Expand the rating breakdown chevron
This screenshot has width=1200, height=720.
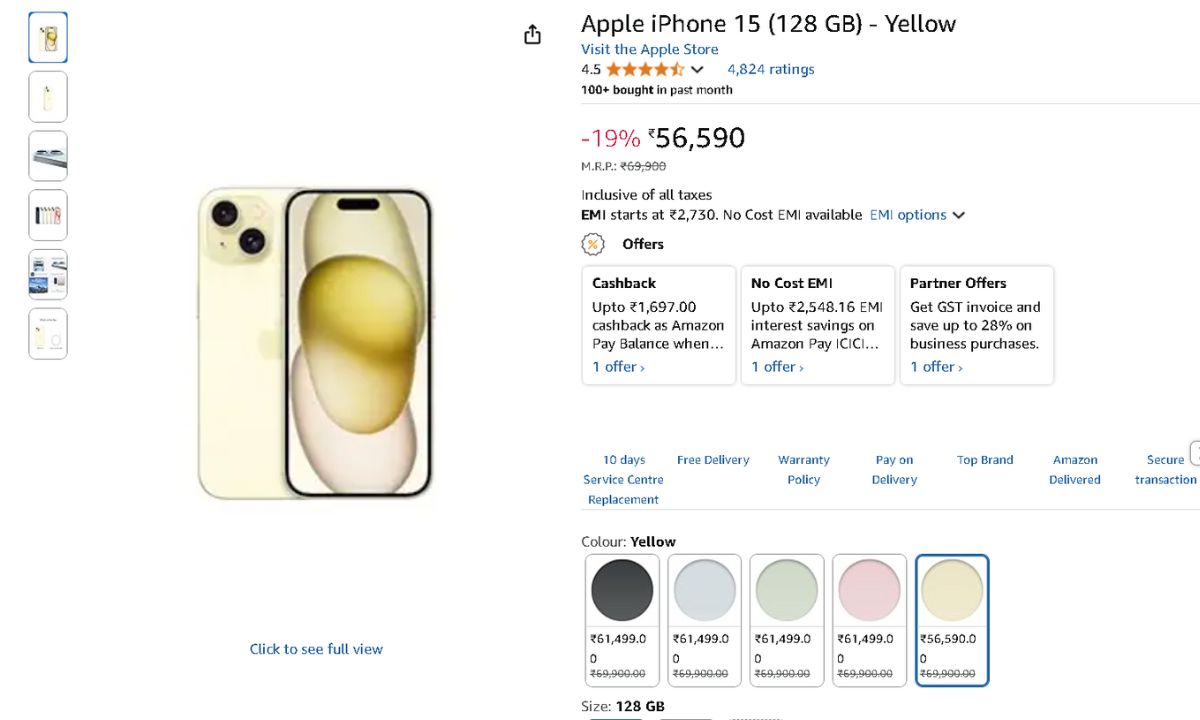click(x=697, y=70)
